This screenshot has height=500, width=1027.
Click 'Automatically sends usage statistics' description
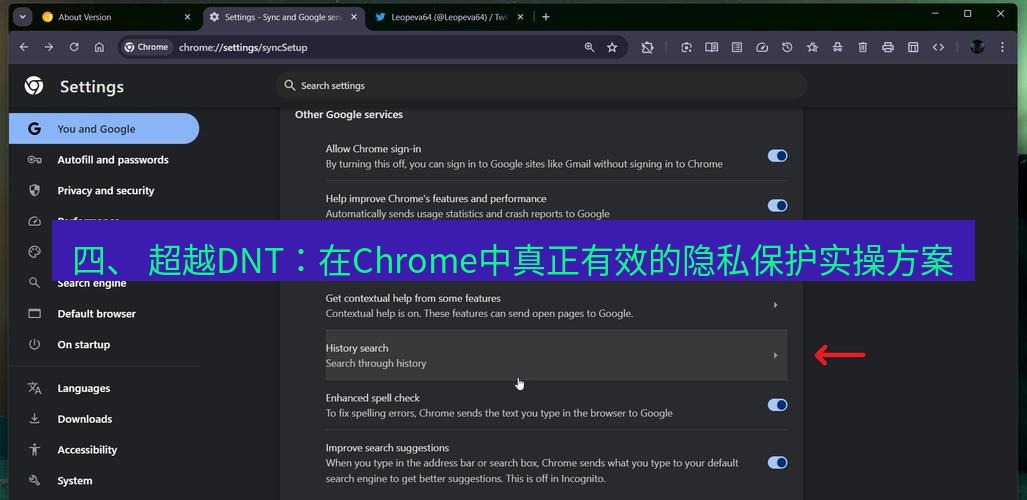point(468,214)
